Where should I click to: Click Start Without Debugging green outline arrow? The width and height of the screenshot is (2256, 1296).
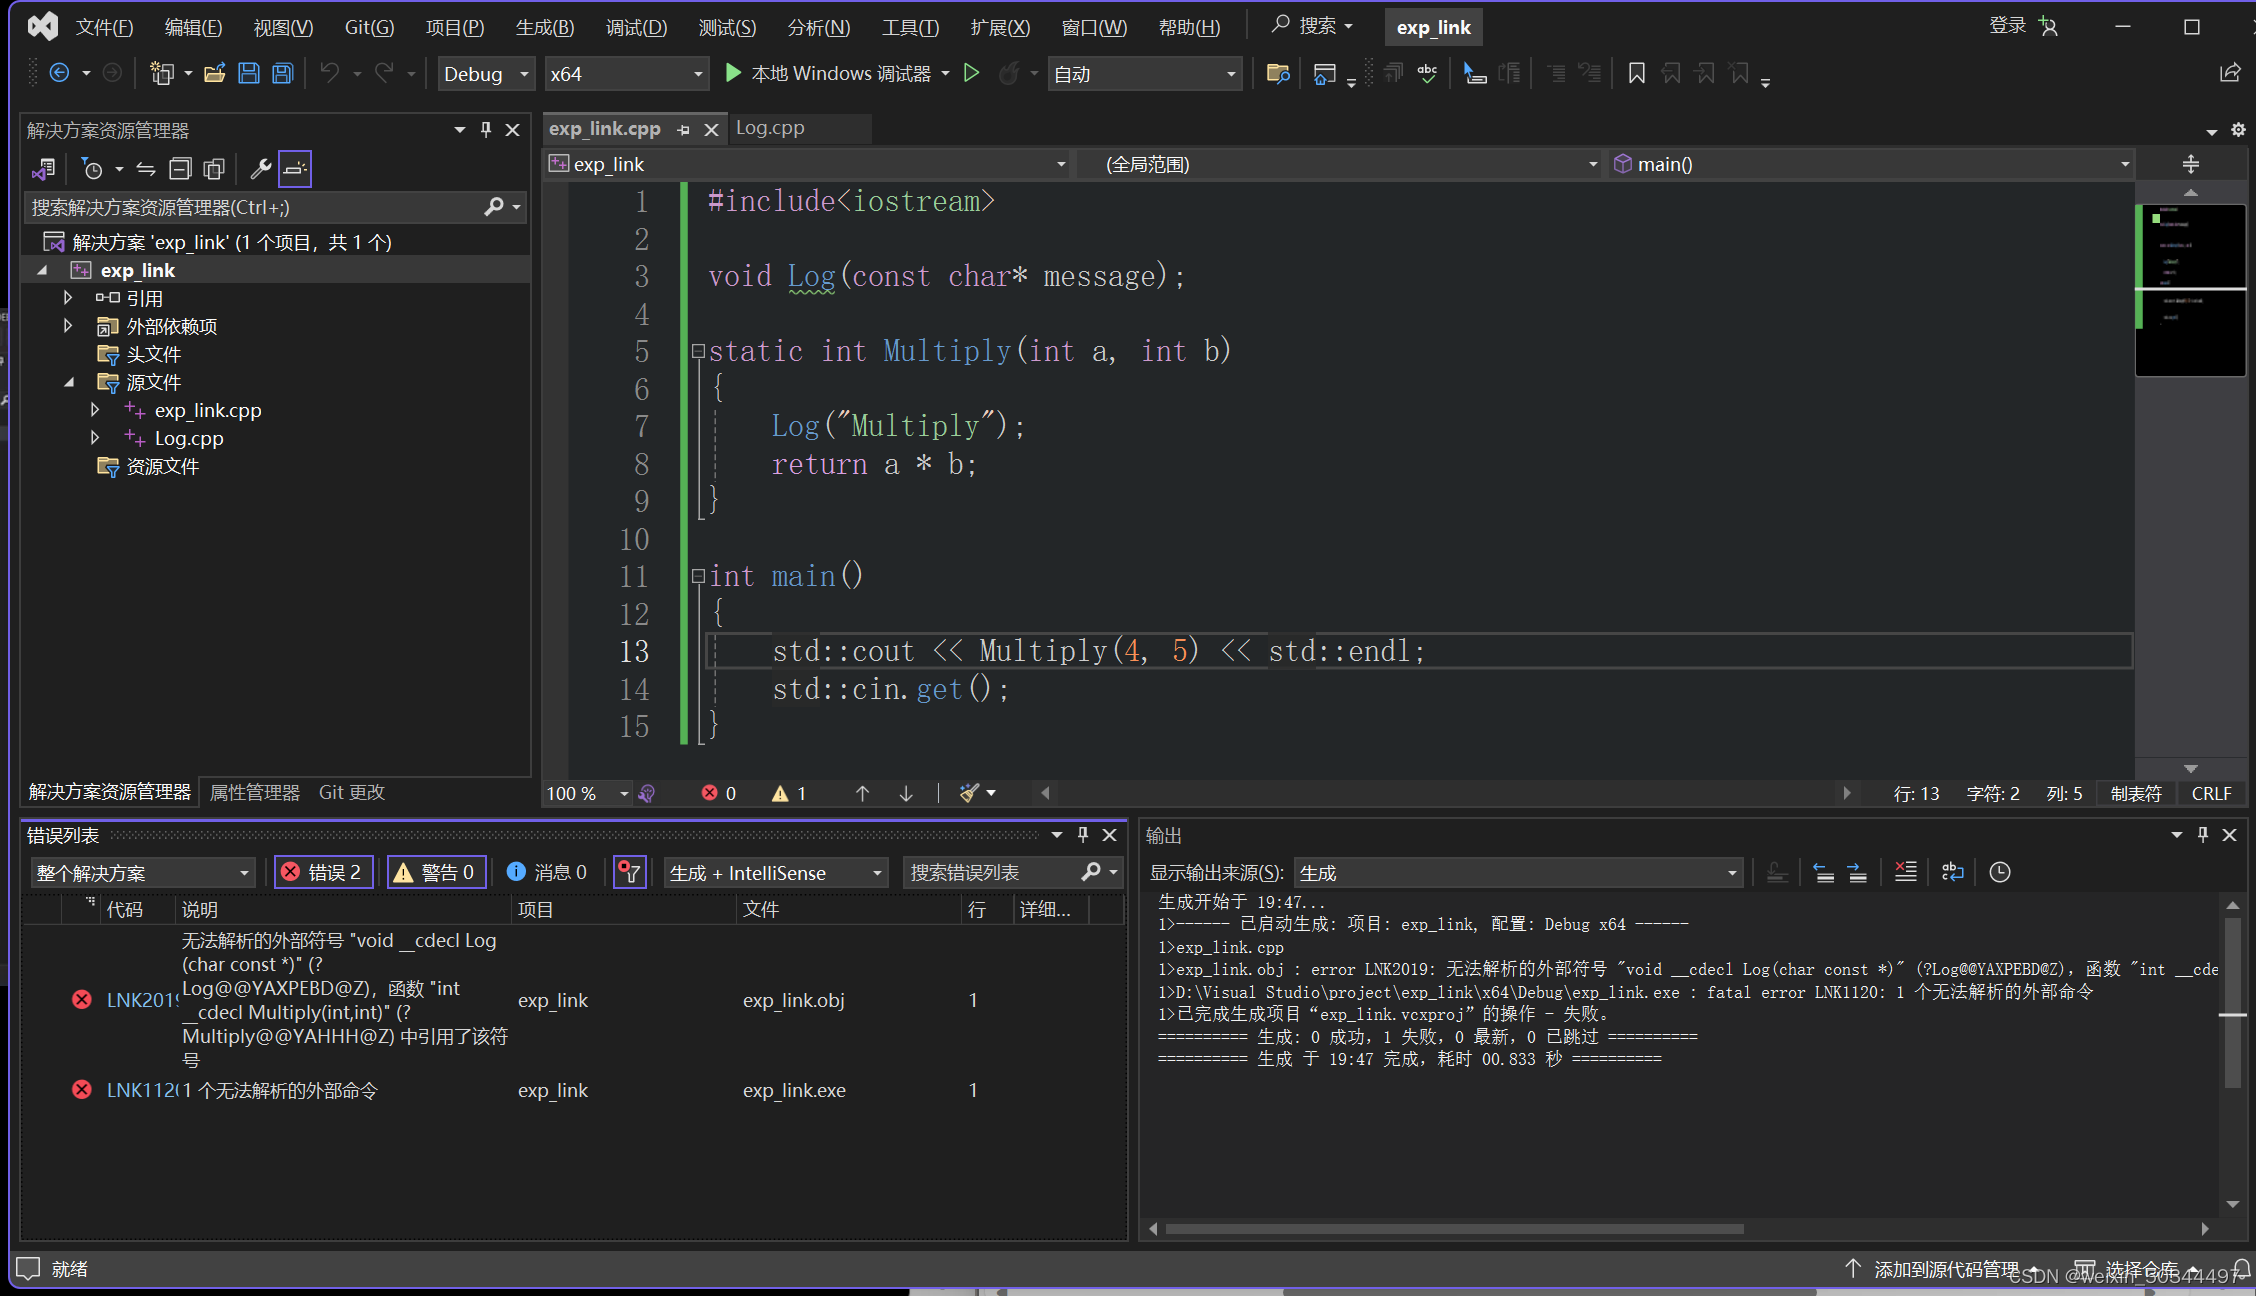(971, 73)
